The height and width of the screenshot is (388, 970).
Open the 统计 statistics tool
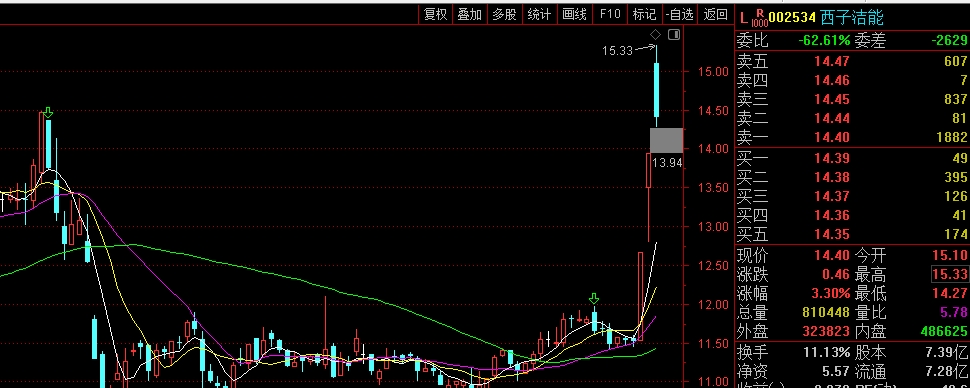539,14
